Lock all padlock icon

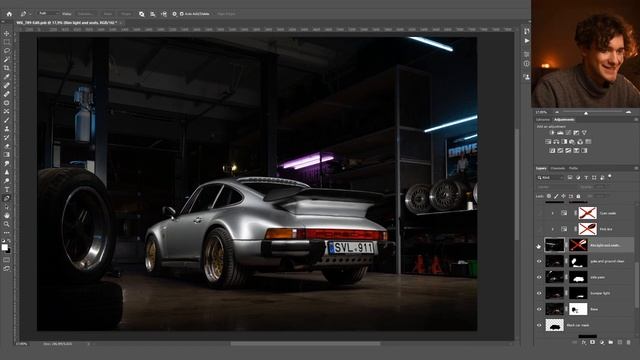pos(578,196)
